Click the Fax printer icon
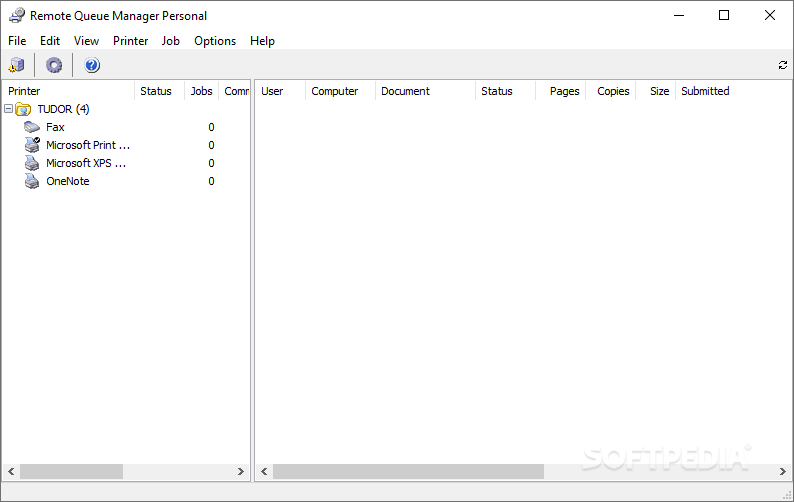The image size is (794, 502). click(32, 127)
